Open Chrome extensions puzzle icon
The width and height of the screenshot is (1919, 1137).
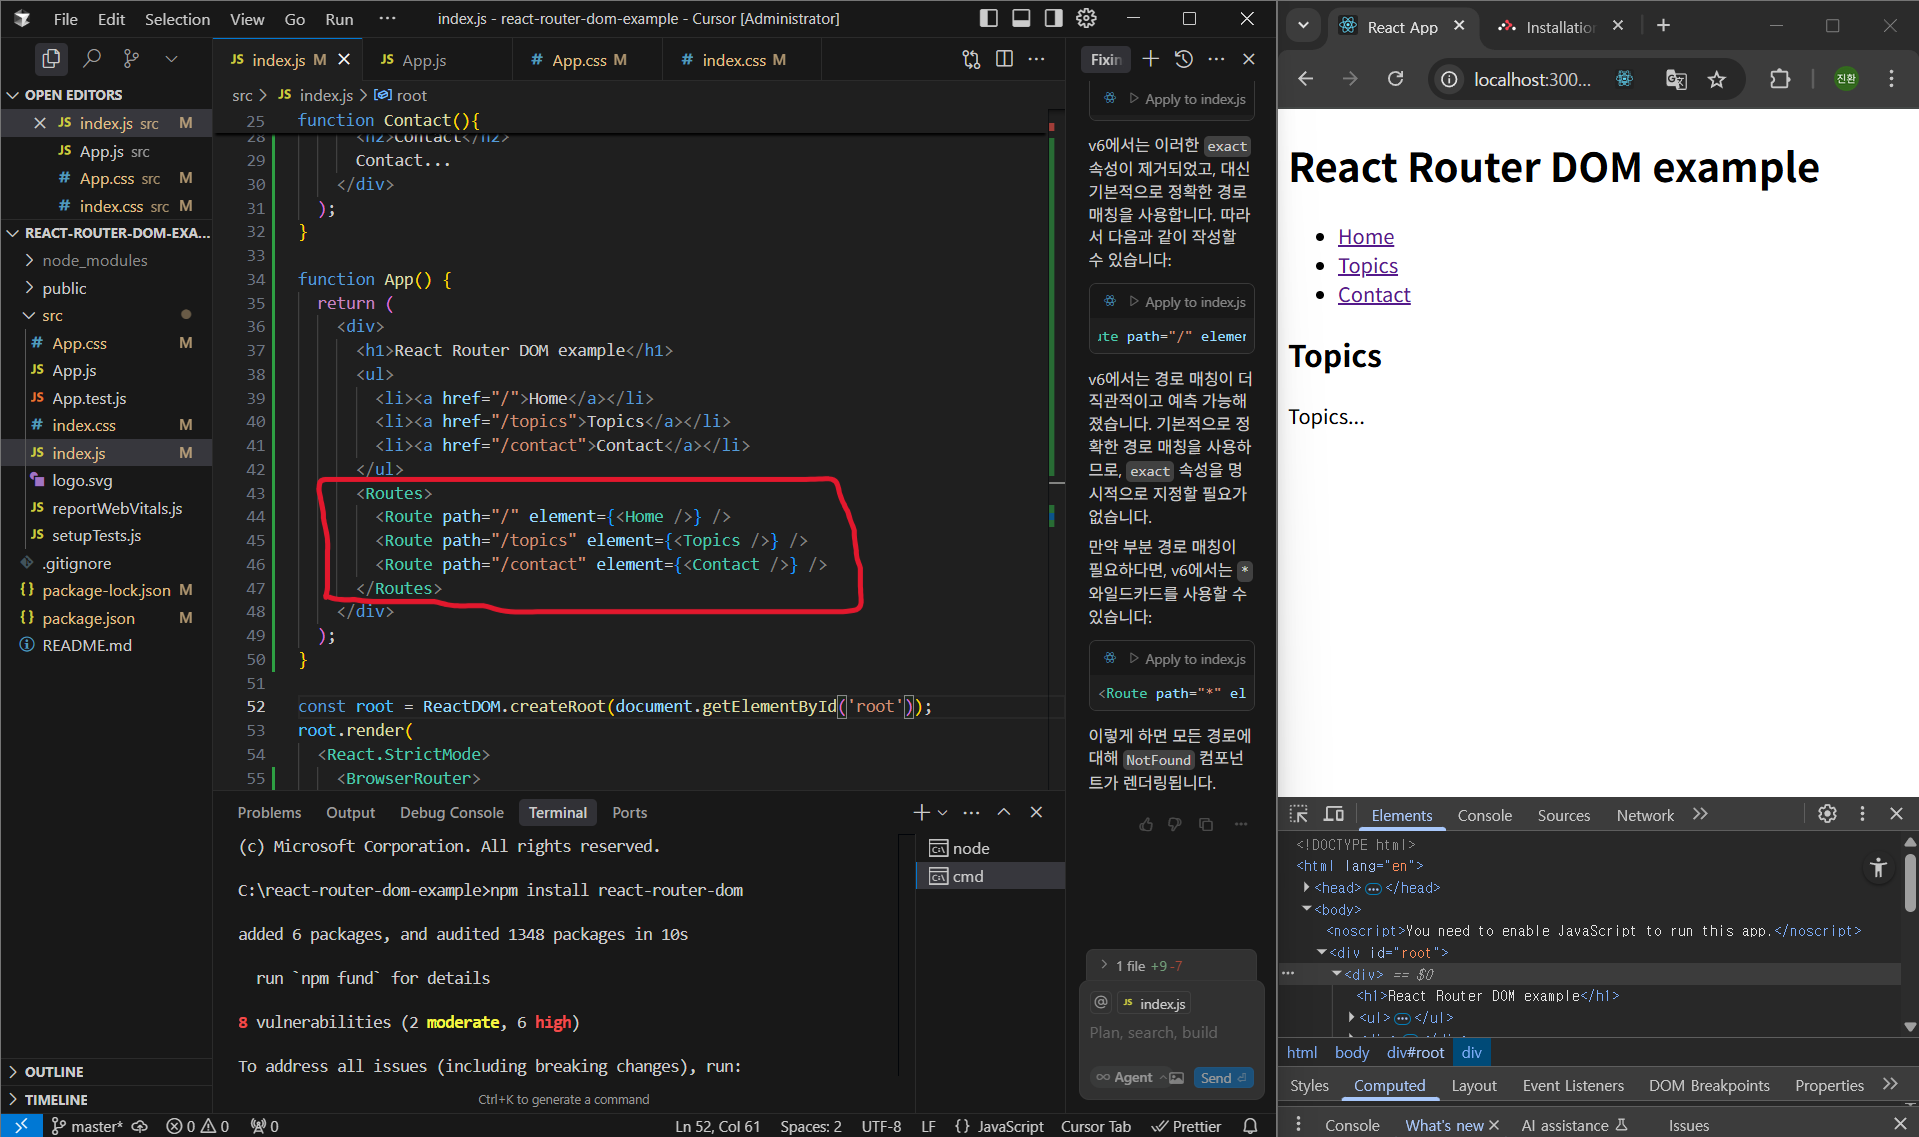(1780, 79)
